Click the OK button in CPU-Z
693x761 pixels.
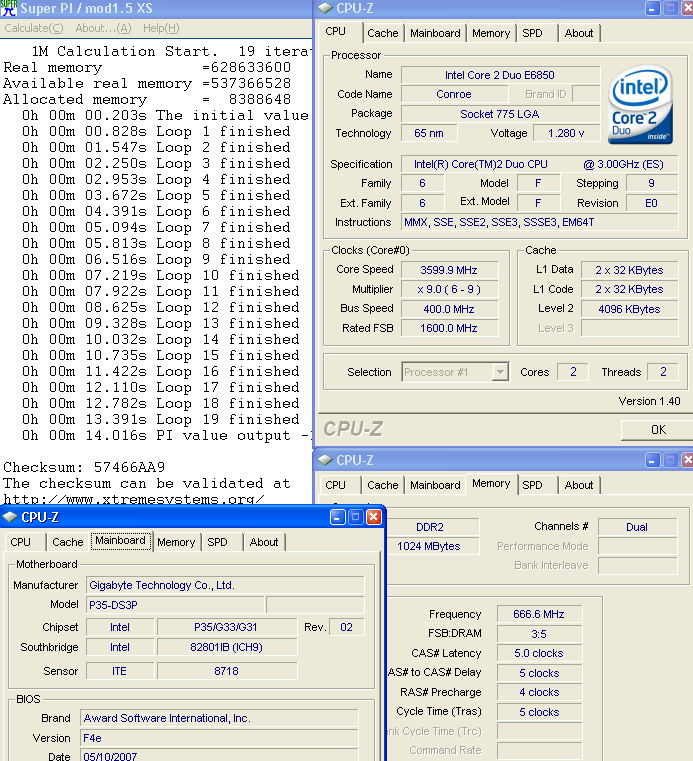click(658, 430)
